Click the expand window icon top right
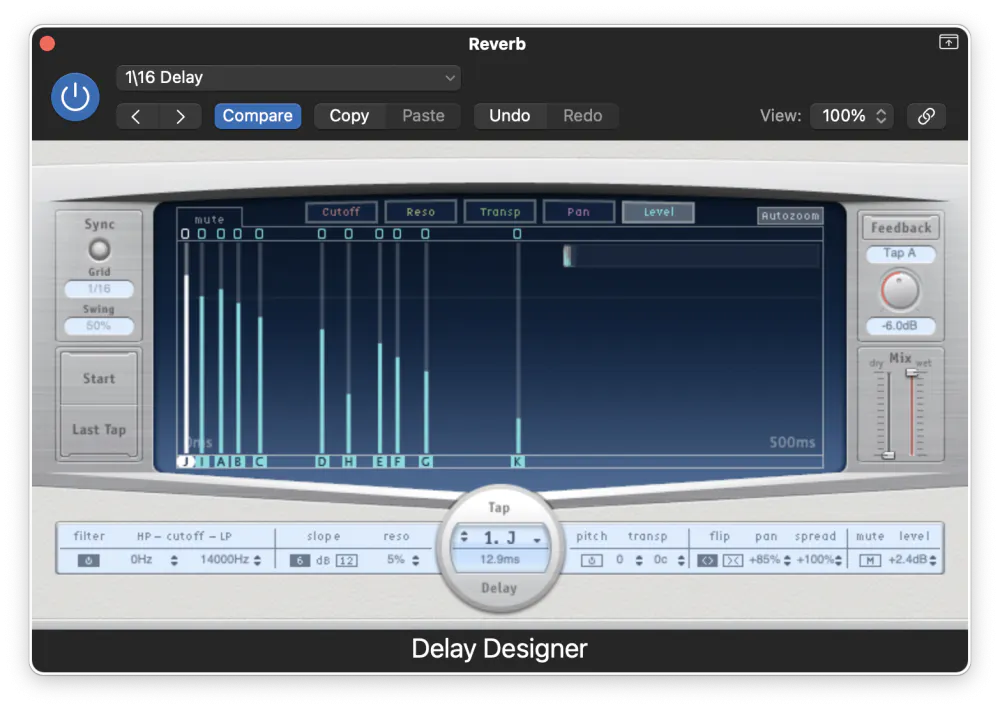Viewport: 1000px width, 710px height. (x=948, y=42)
